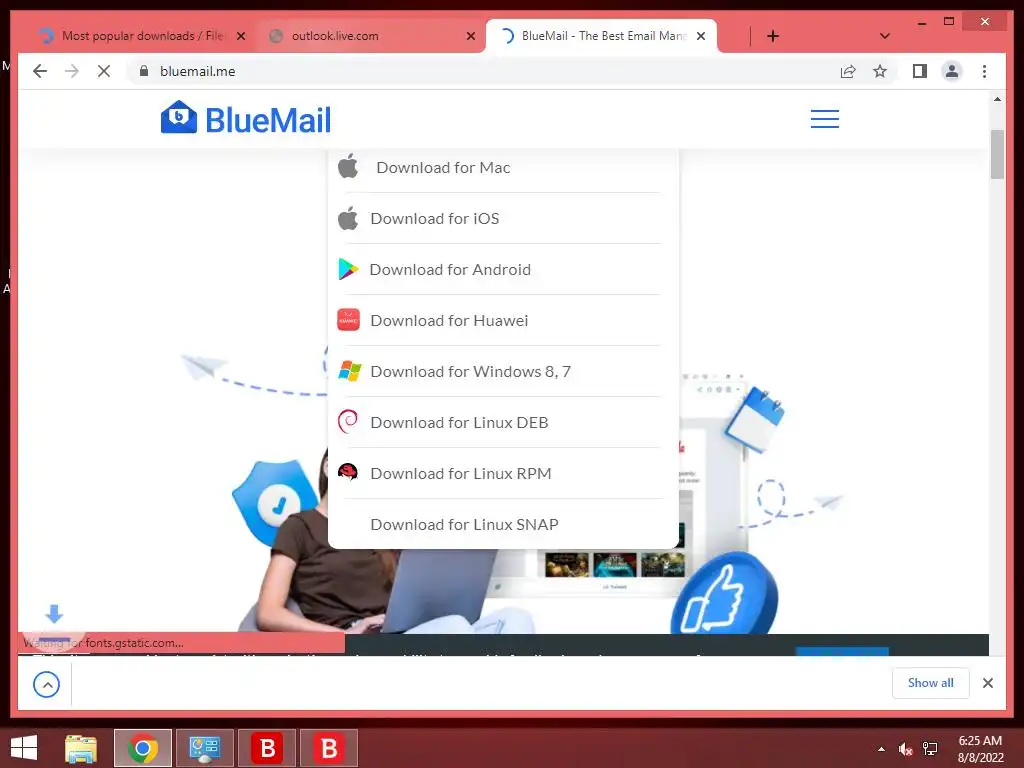Viewport: 1024px width, 768px height.
Task: Click the Chrome taskbar icon
Action: point(143,748)
